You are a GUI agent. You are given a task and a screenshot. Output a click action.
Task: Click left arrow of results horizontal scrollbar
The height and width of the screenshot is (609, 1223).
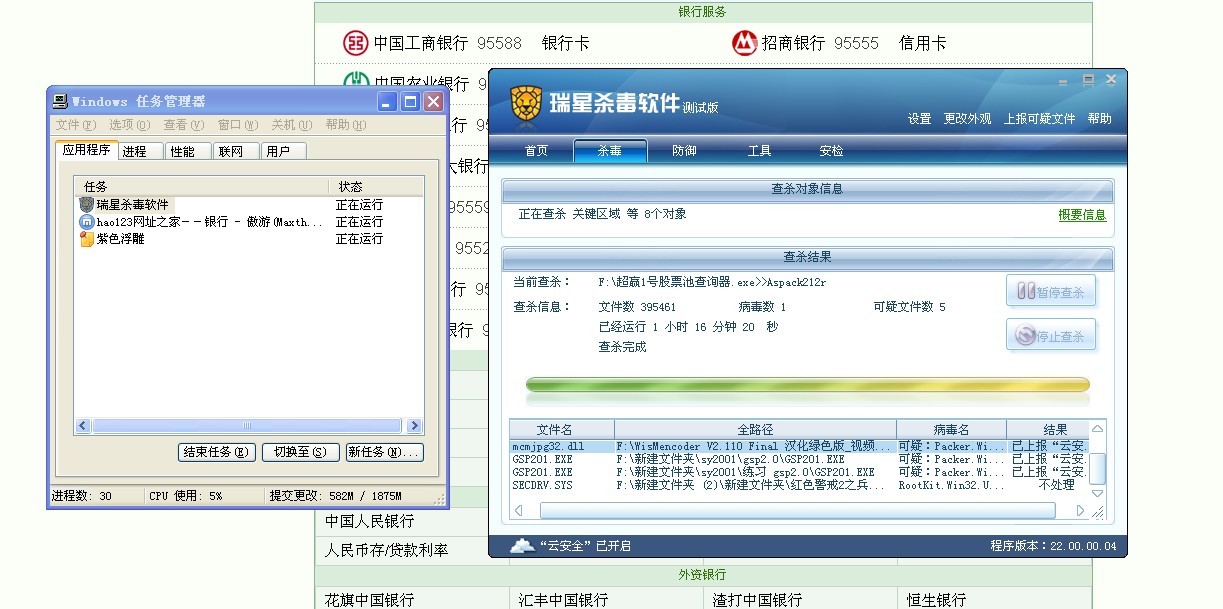[519, 510]
